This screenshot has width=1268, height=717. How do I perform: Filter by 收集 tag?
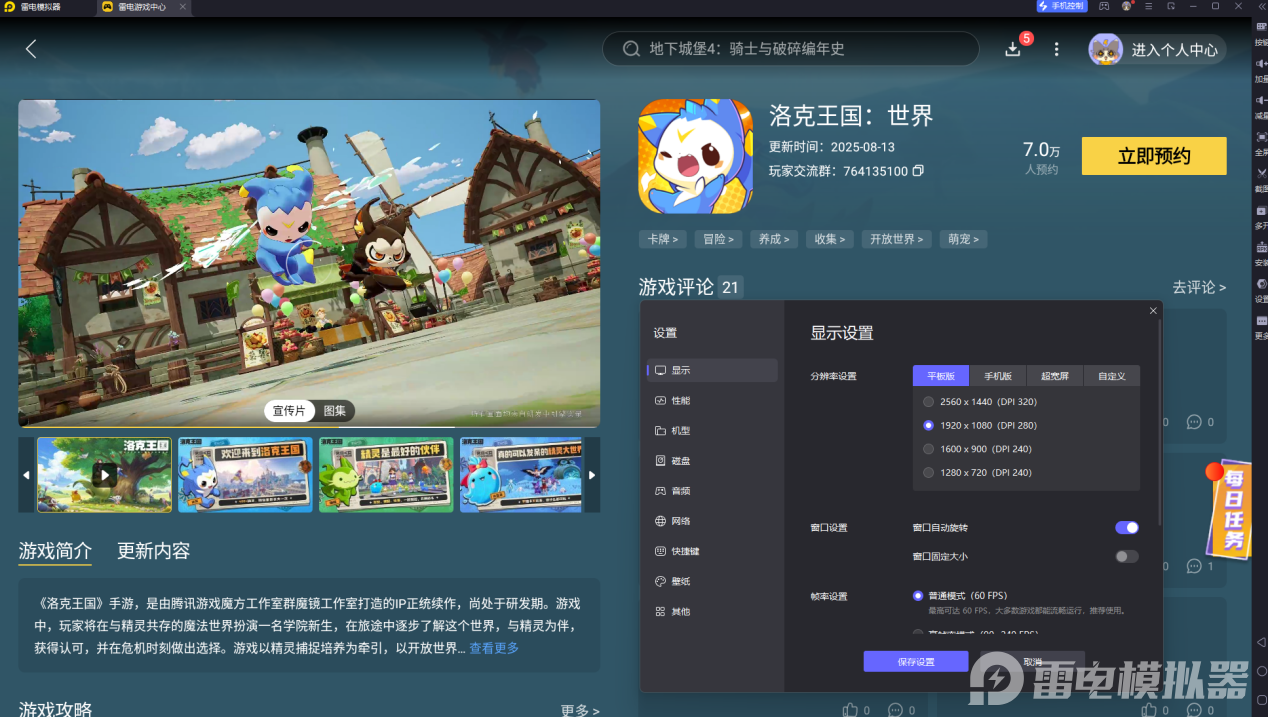pyautogui.click(x=830, y=239)
